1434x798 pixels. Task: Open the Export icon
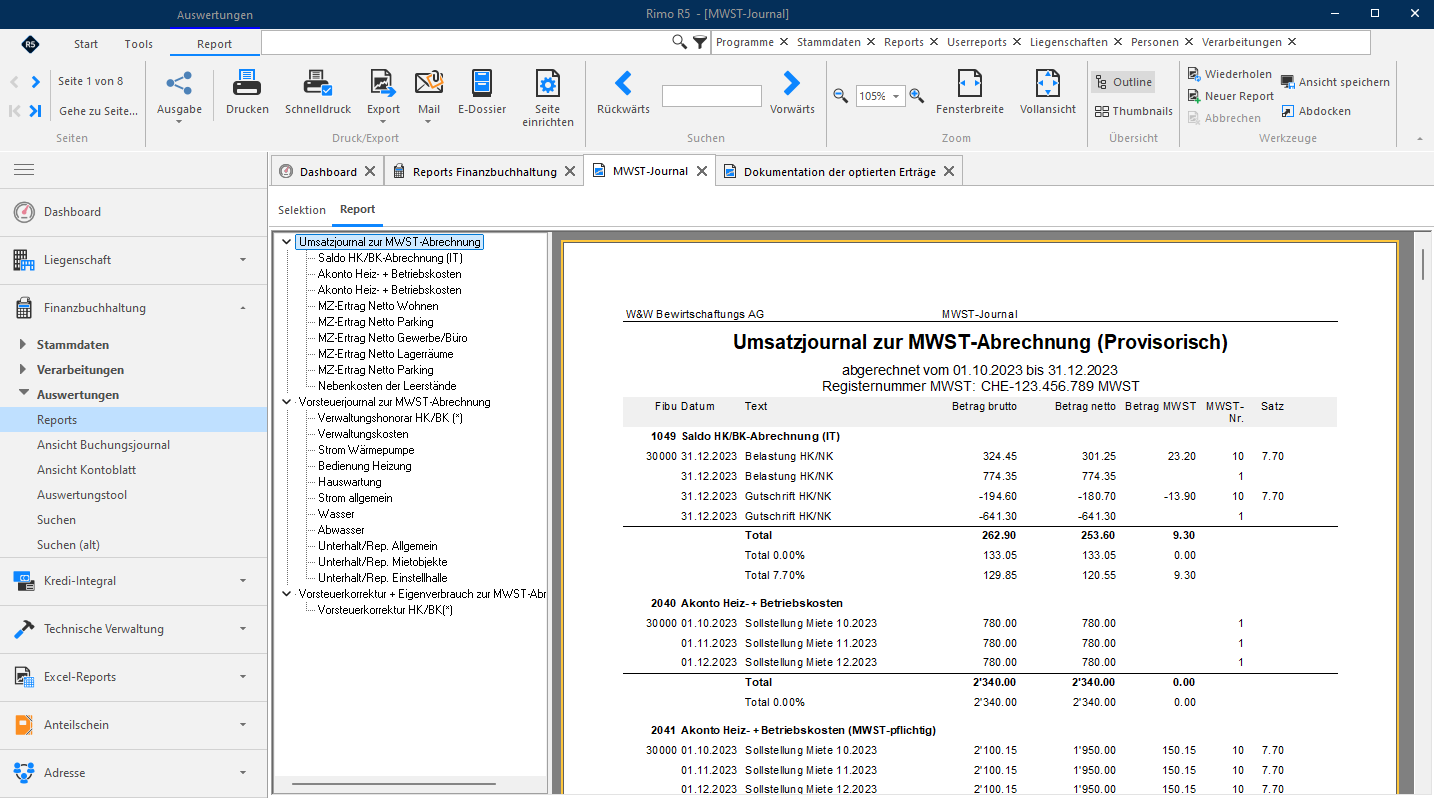(x=383, y=83)
